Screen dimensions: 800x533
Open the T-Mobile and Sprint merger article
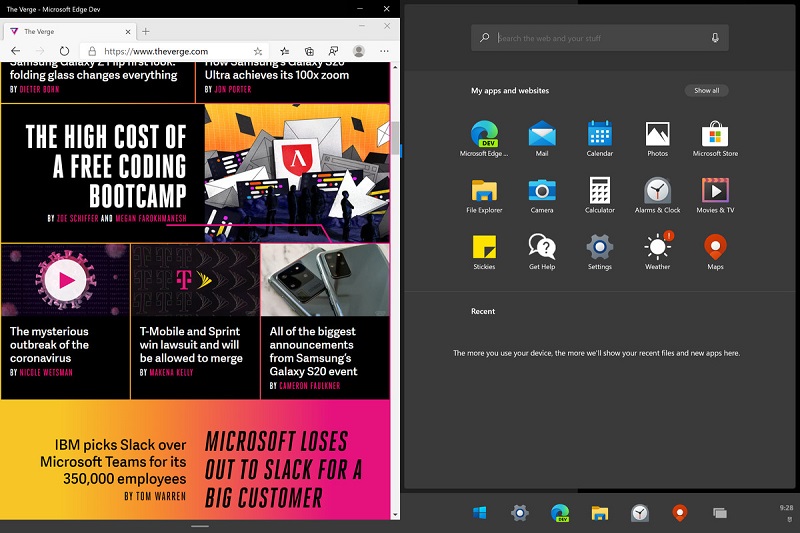click(x=191, y=345)
